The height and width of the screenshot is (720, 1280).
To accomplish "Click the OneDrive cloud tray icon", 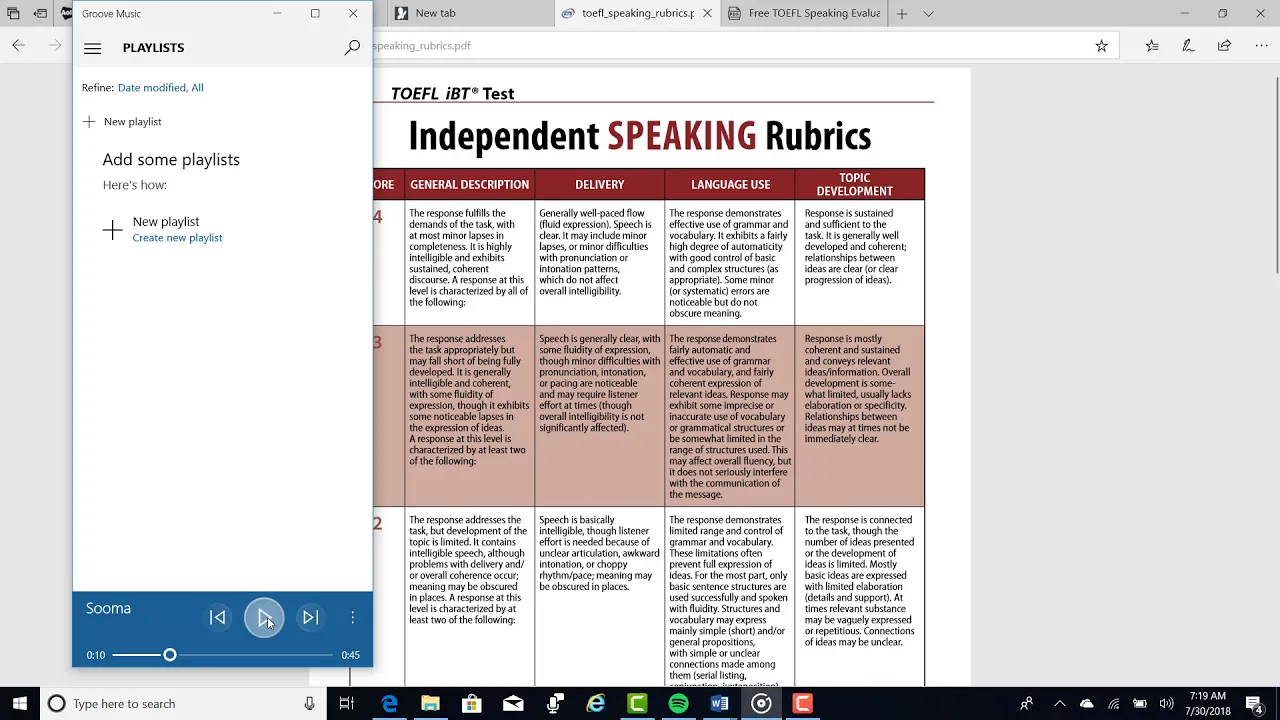I will coord(1087,704).
